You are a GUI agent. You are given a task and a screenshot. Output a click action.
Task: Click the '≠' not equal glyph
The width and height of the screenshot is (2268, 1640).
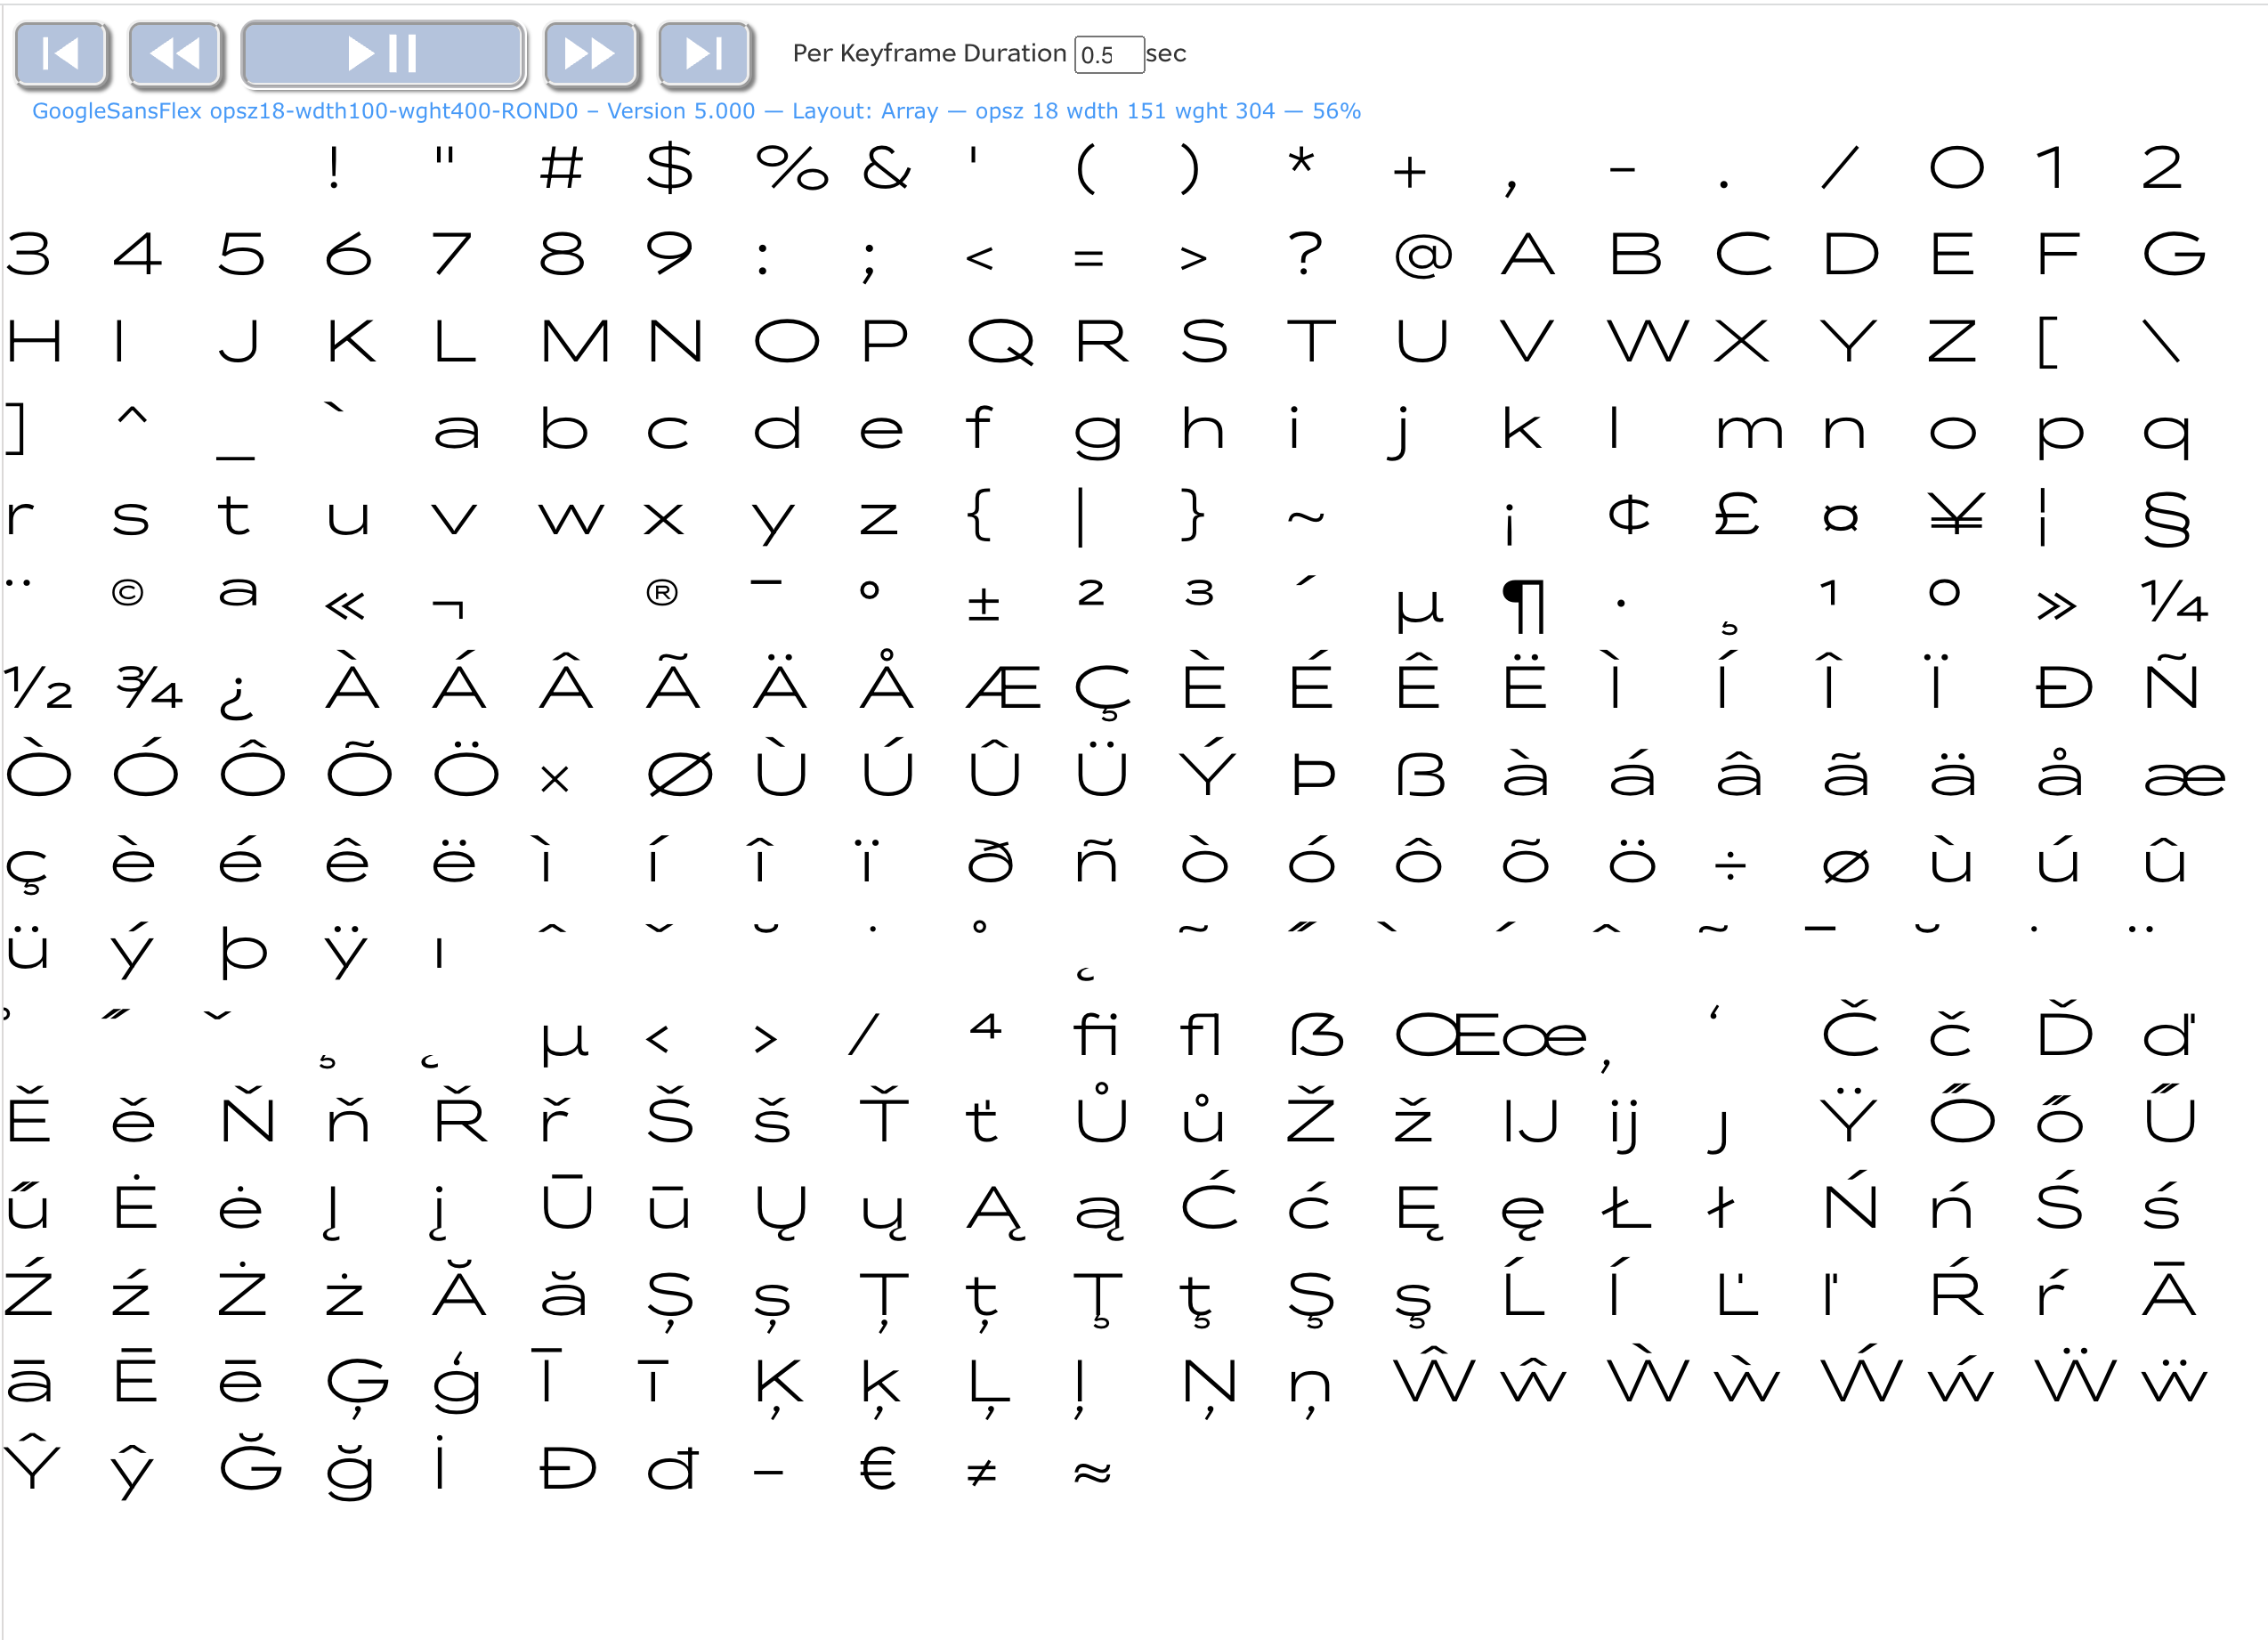tap(982, 1471)
